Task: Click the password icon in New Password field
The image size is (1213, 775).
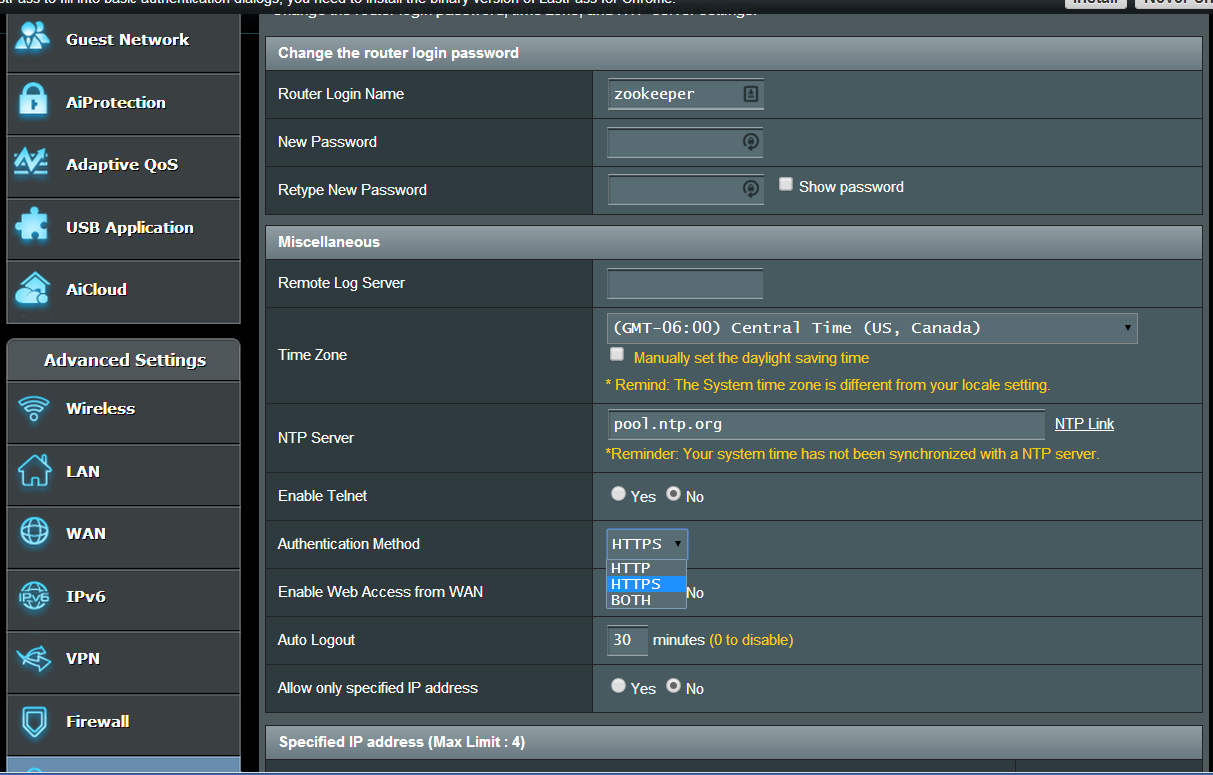Action: [x=750, y=142]
